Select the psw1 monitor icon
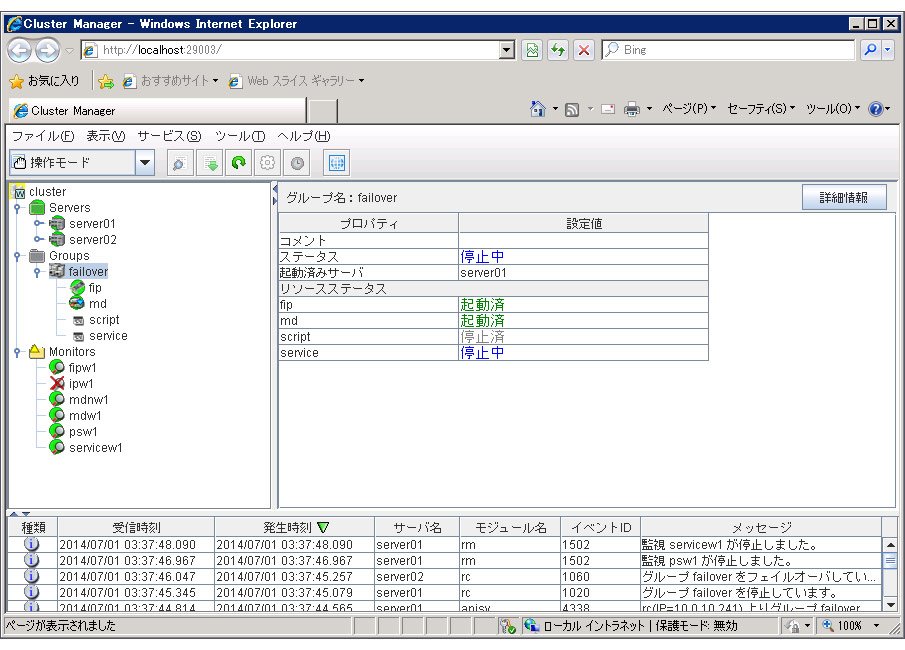905x650 pixels. [x=57, y=431]
